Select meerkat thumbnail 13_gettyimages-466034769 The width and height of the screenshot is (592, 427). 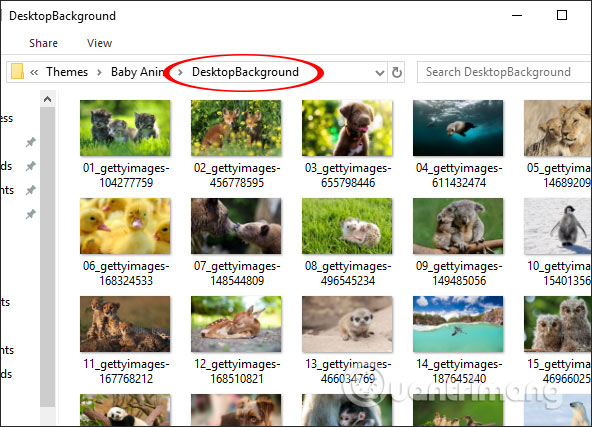tap(347, 324)
